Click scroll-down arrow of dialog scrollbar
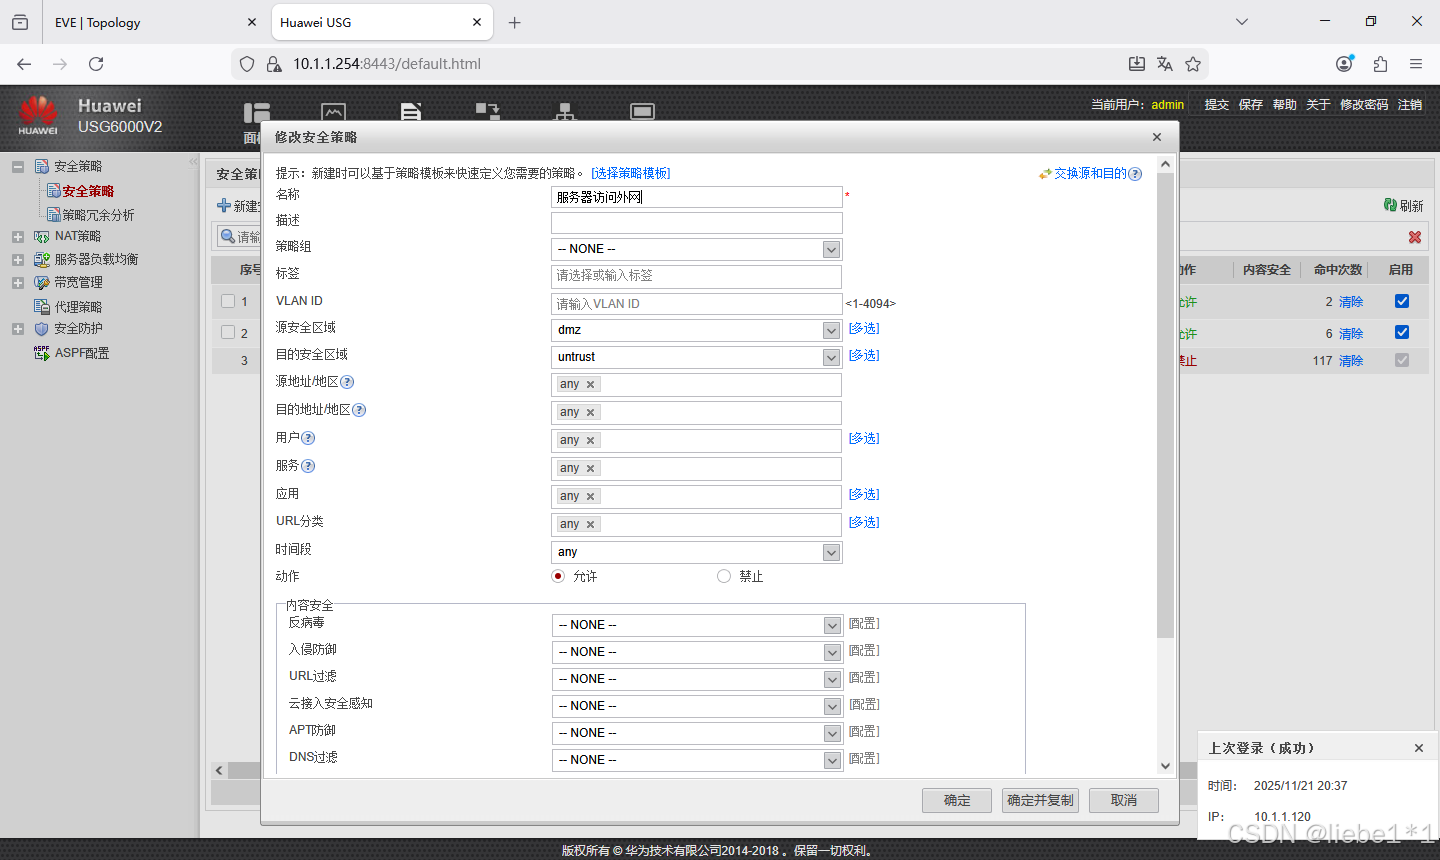The width and height of the screenshot is (1440, 860). [1165, 766]
